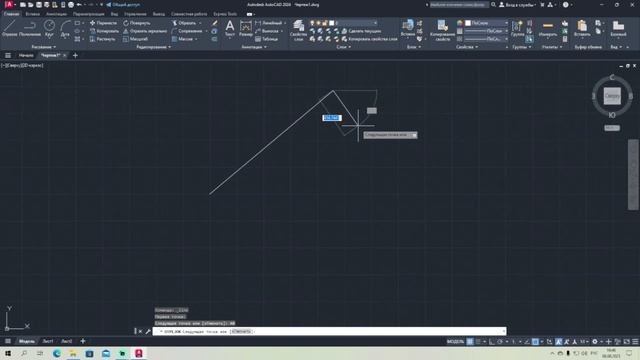Toggle grid display in status bar

[470, 342]
